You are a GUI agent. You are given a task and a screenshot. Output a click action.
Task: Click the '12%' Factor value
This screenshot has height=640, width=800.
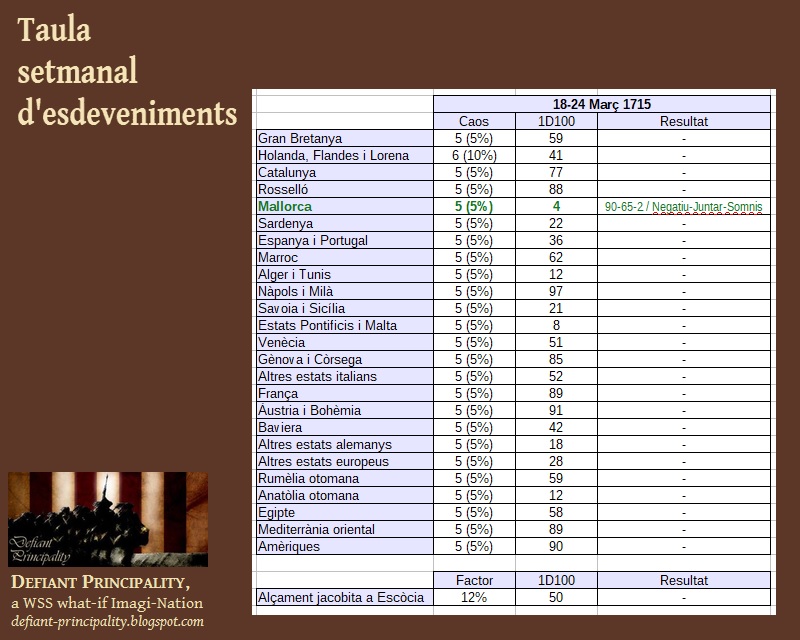click(474, 597)
